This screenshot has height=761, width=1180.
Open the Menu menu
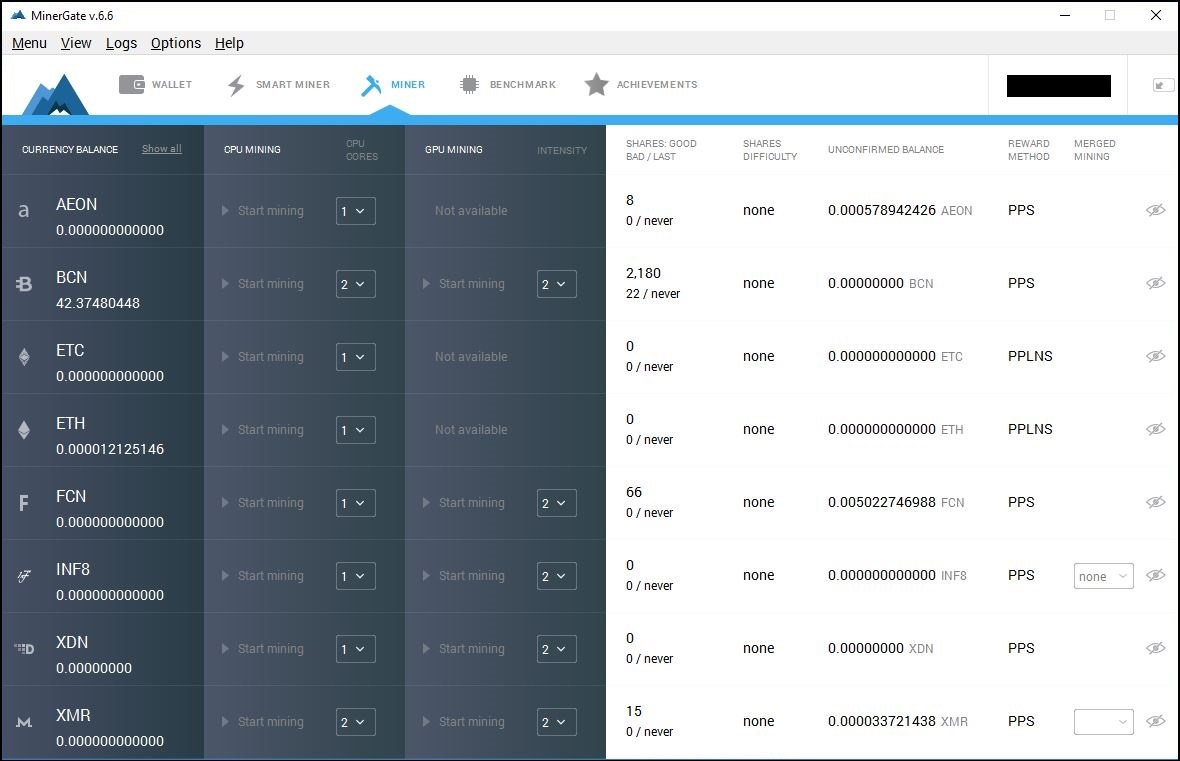[x=29, y=43]
